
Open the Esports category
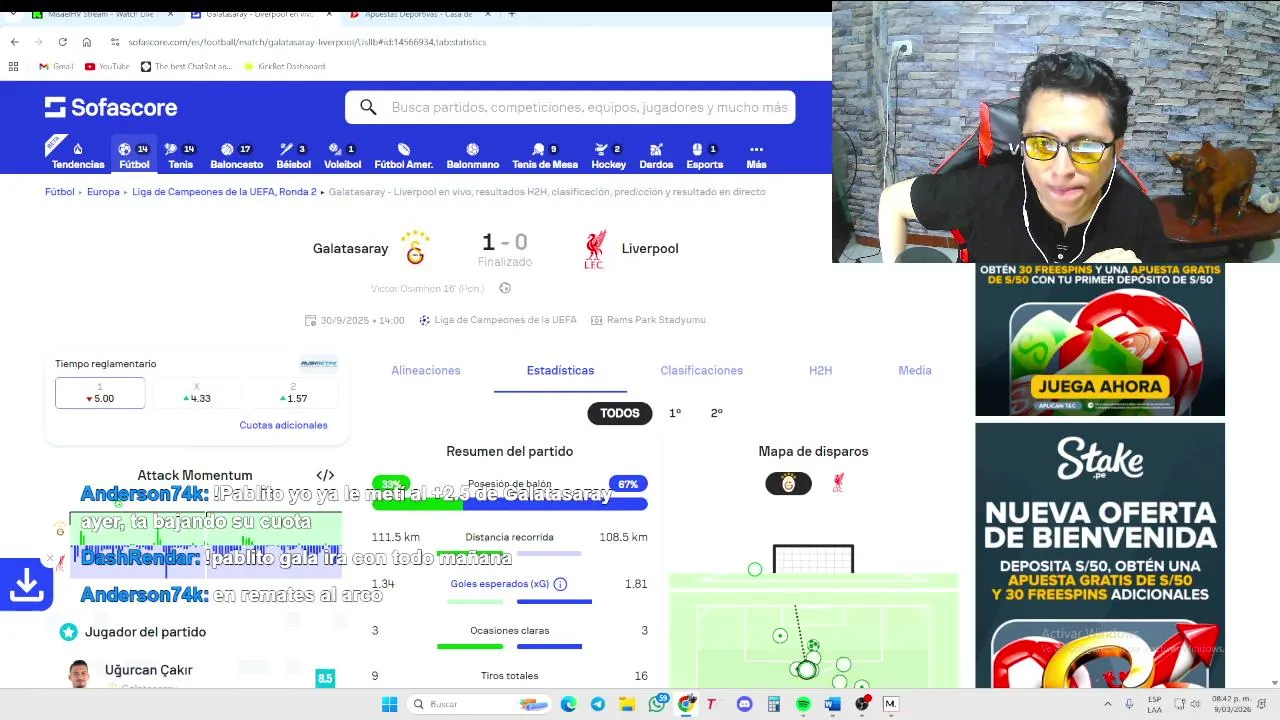[x=704, y=155]
